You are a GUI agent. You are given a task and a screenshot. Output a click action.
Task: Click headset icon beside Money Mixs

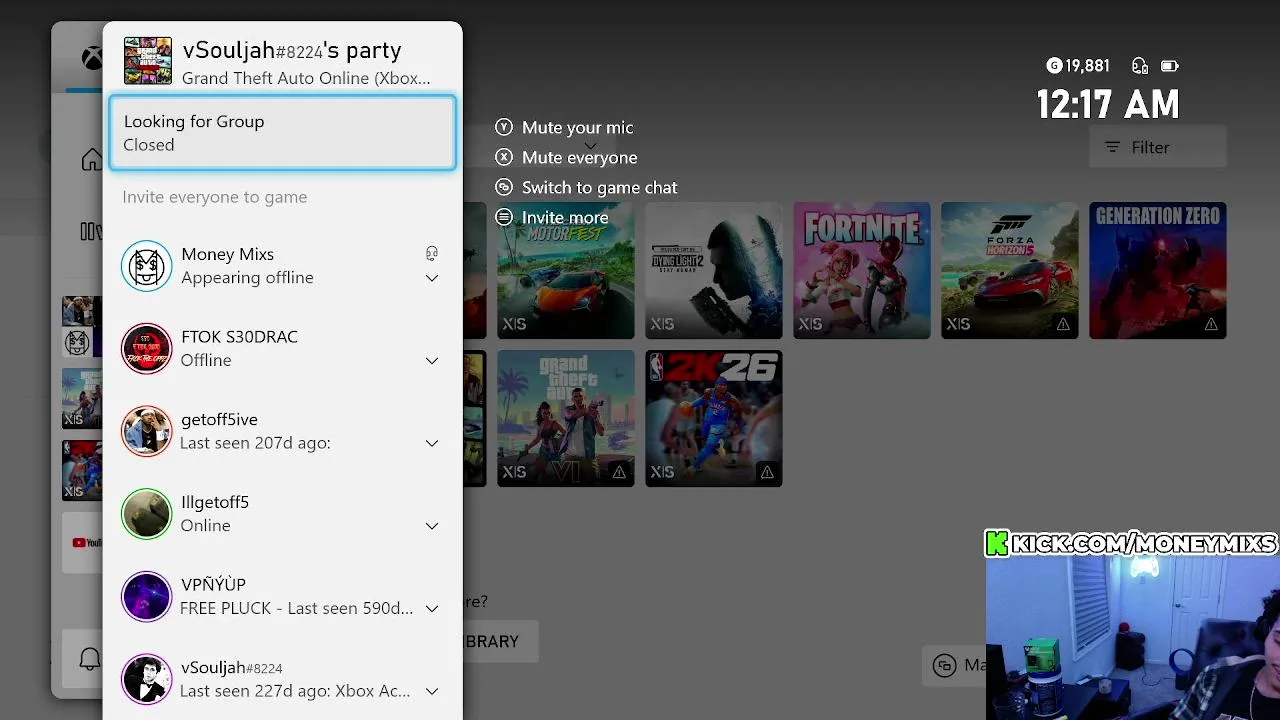coord(432,254)
